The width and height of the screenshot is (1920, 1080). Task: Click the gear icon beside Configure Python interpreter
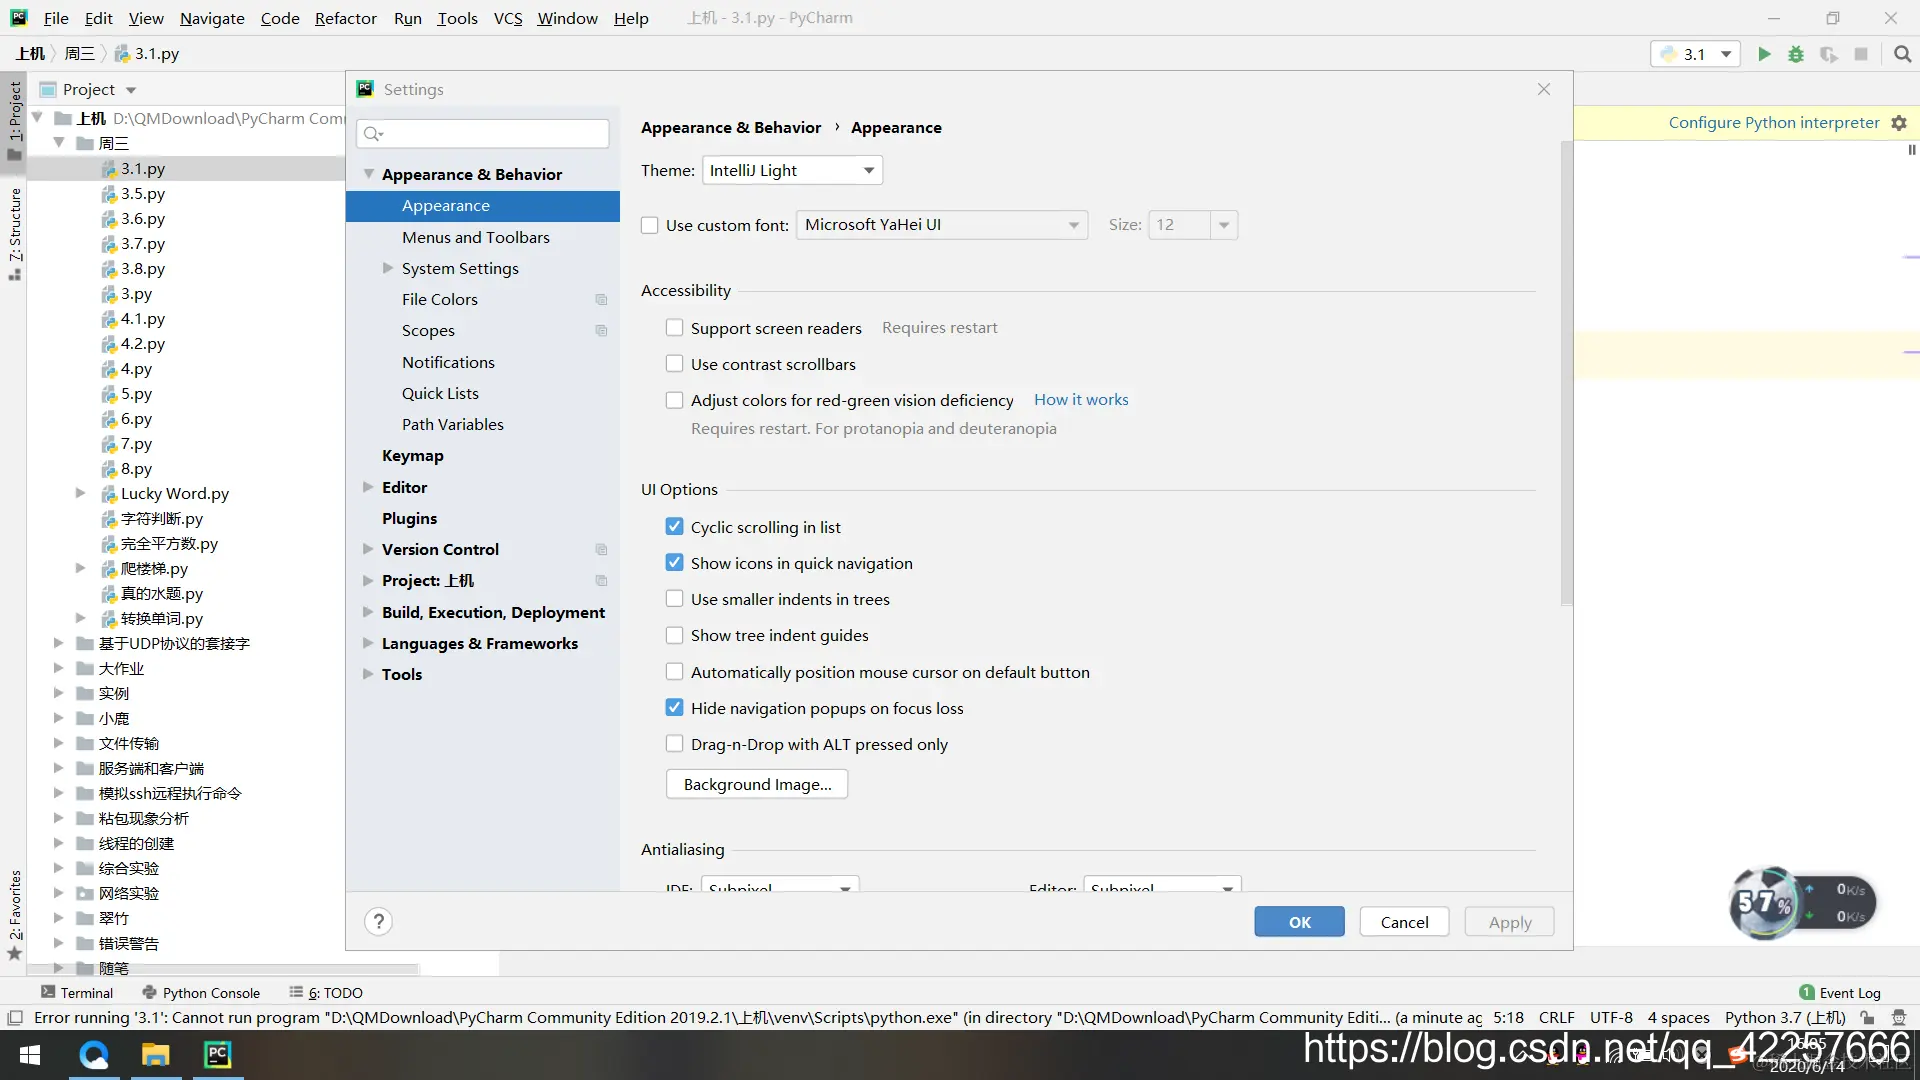[x=1899, y=123]
